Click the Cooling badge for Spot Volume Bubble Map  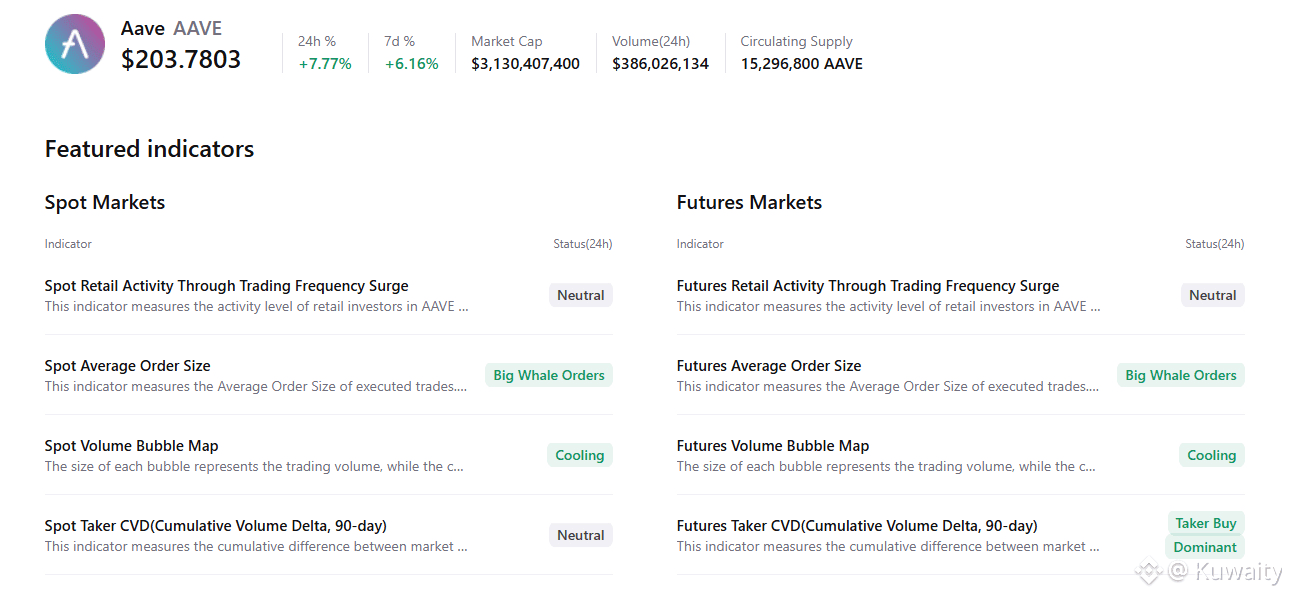580,455
